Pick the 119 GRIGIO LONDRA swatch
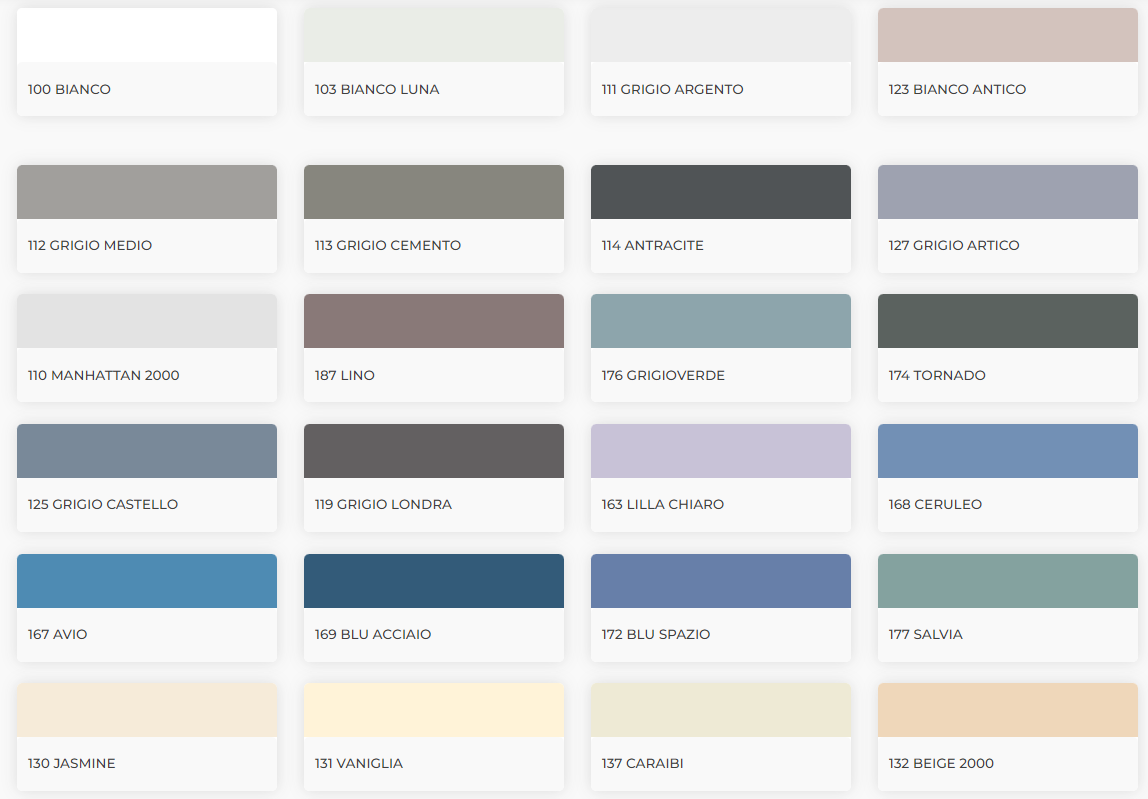This screenshot has width=1148, height=799. 433,477
